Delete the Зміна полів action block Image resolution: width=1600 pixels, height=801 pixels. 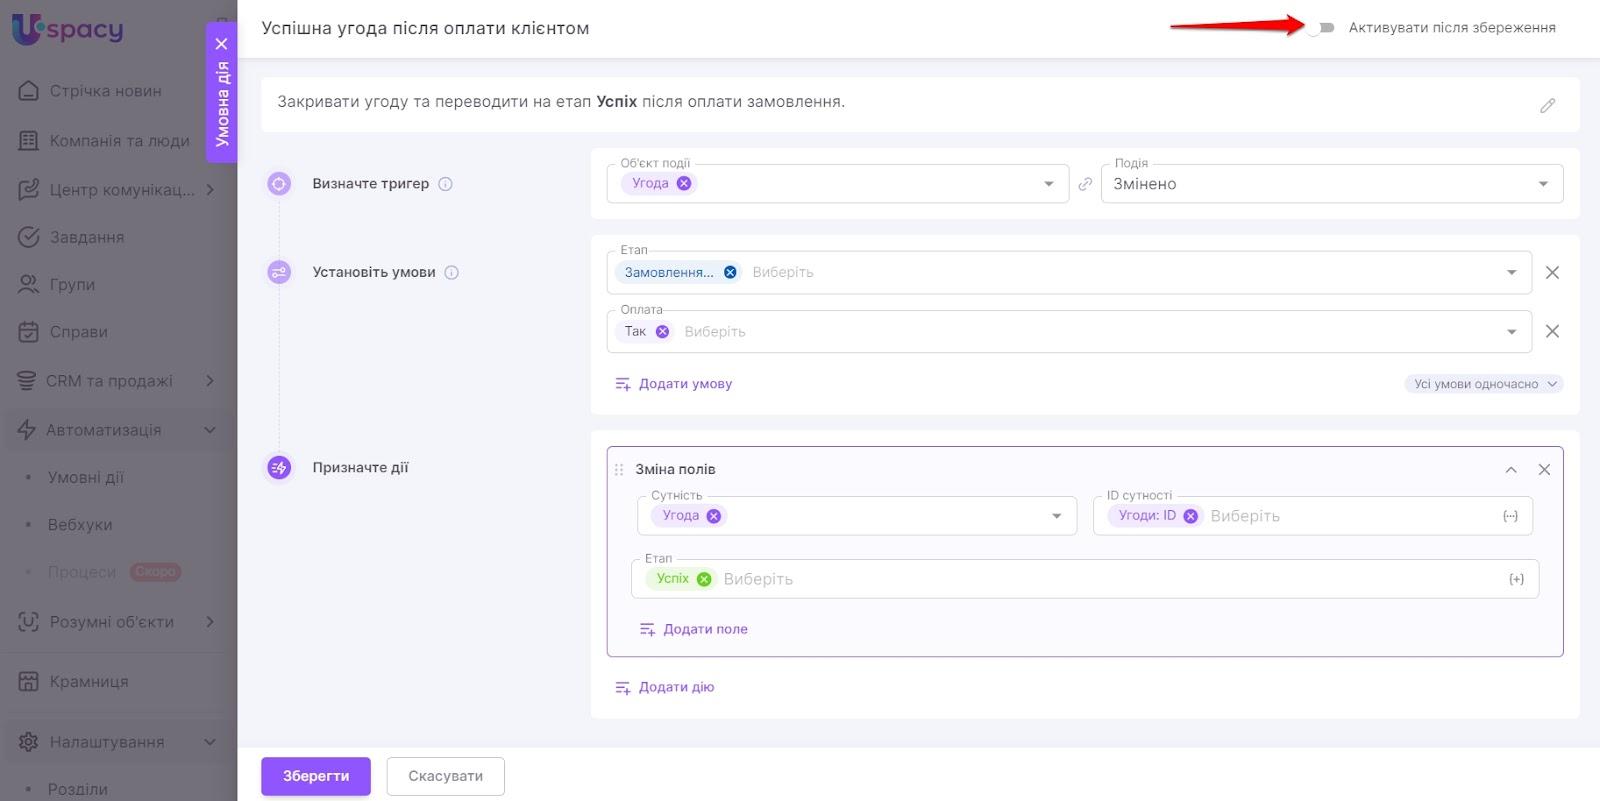pos(1544,469)
